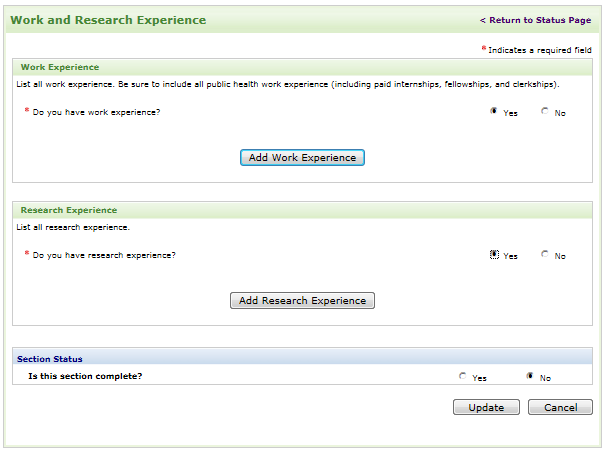Click the Work and Research Experience heading
The width and height of the screenshot is (604, 449).
108,20
